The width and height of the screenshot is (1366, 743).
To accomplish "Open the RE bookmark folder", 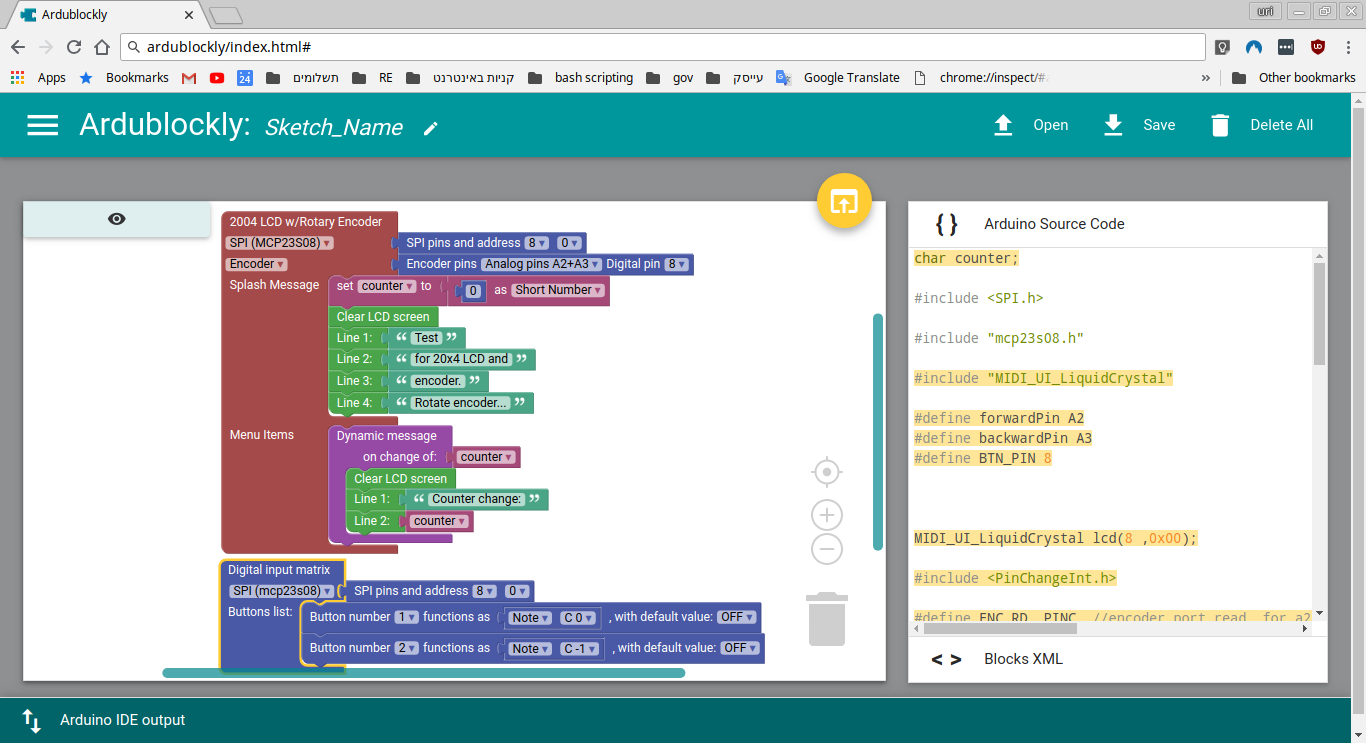I will [x=372, y=78].
